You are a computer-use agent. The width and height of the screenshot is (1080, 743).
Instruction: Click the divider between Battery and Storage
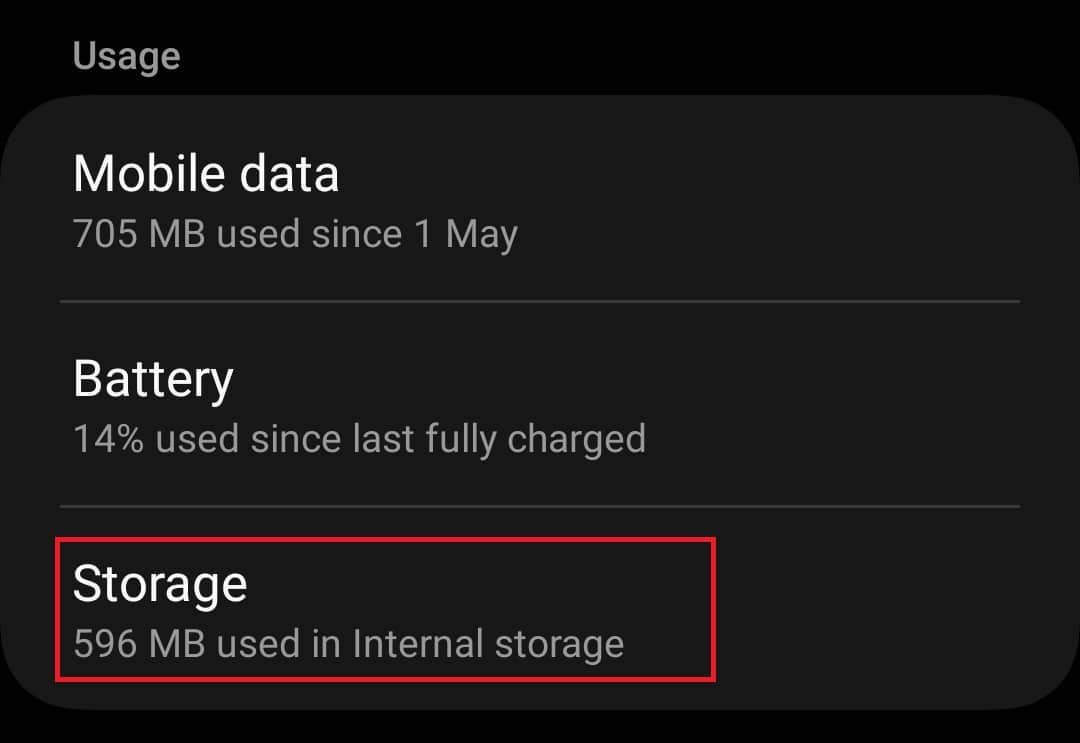[540, 506]
